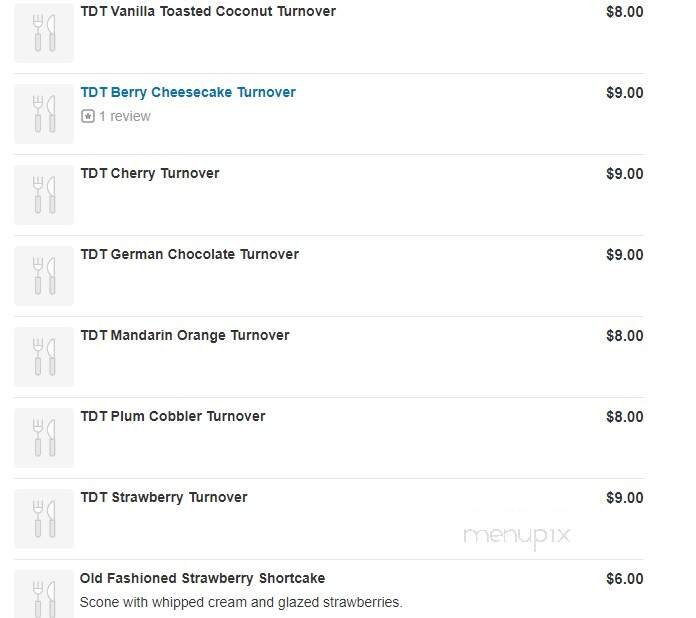The image size is (696, 618).
Task: Select TDT Cherry Turnover item name
Action: tap(150, 173)
